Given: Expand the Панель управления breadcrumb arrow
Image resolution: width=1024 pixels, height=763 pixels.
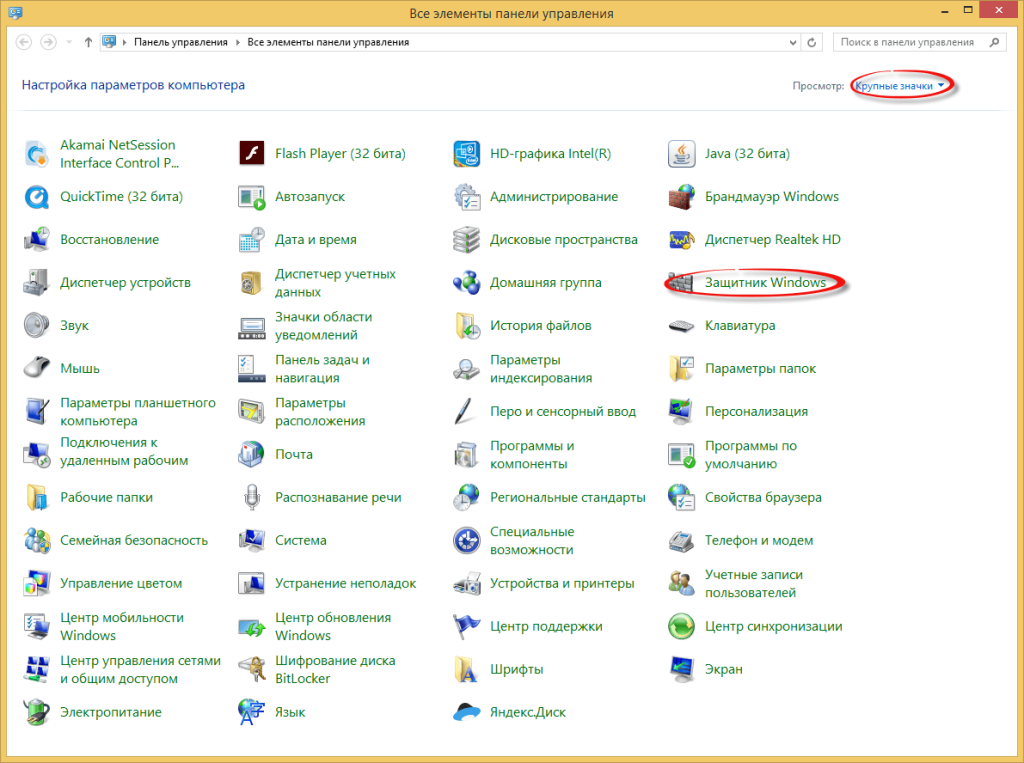Looking at the screenshot, I should (x=237, y=43).
